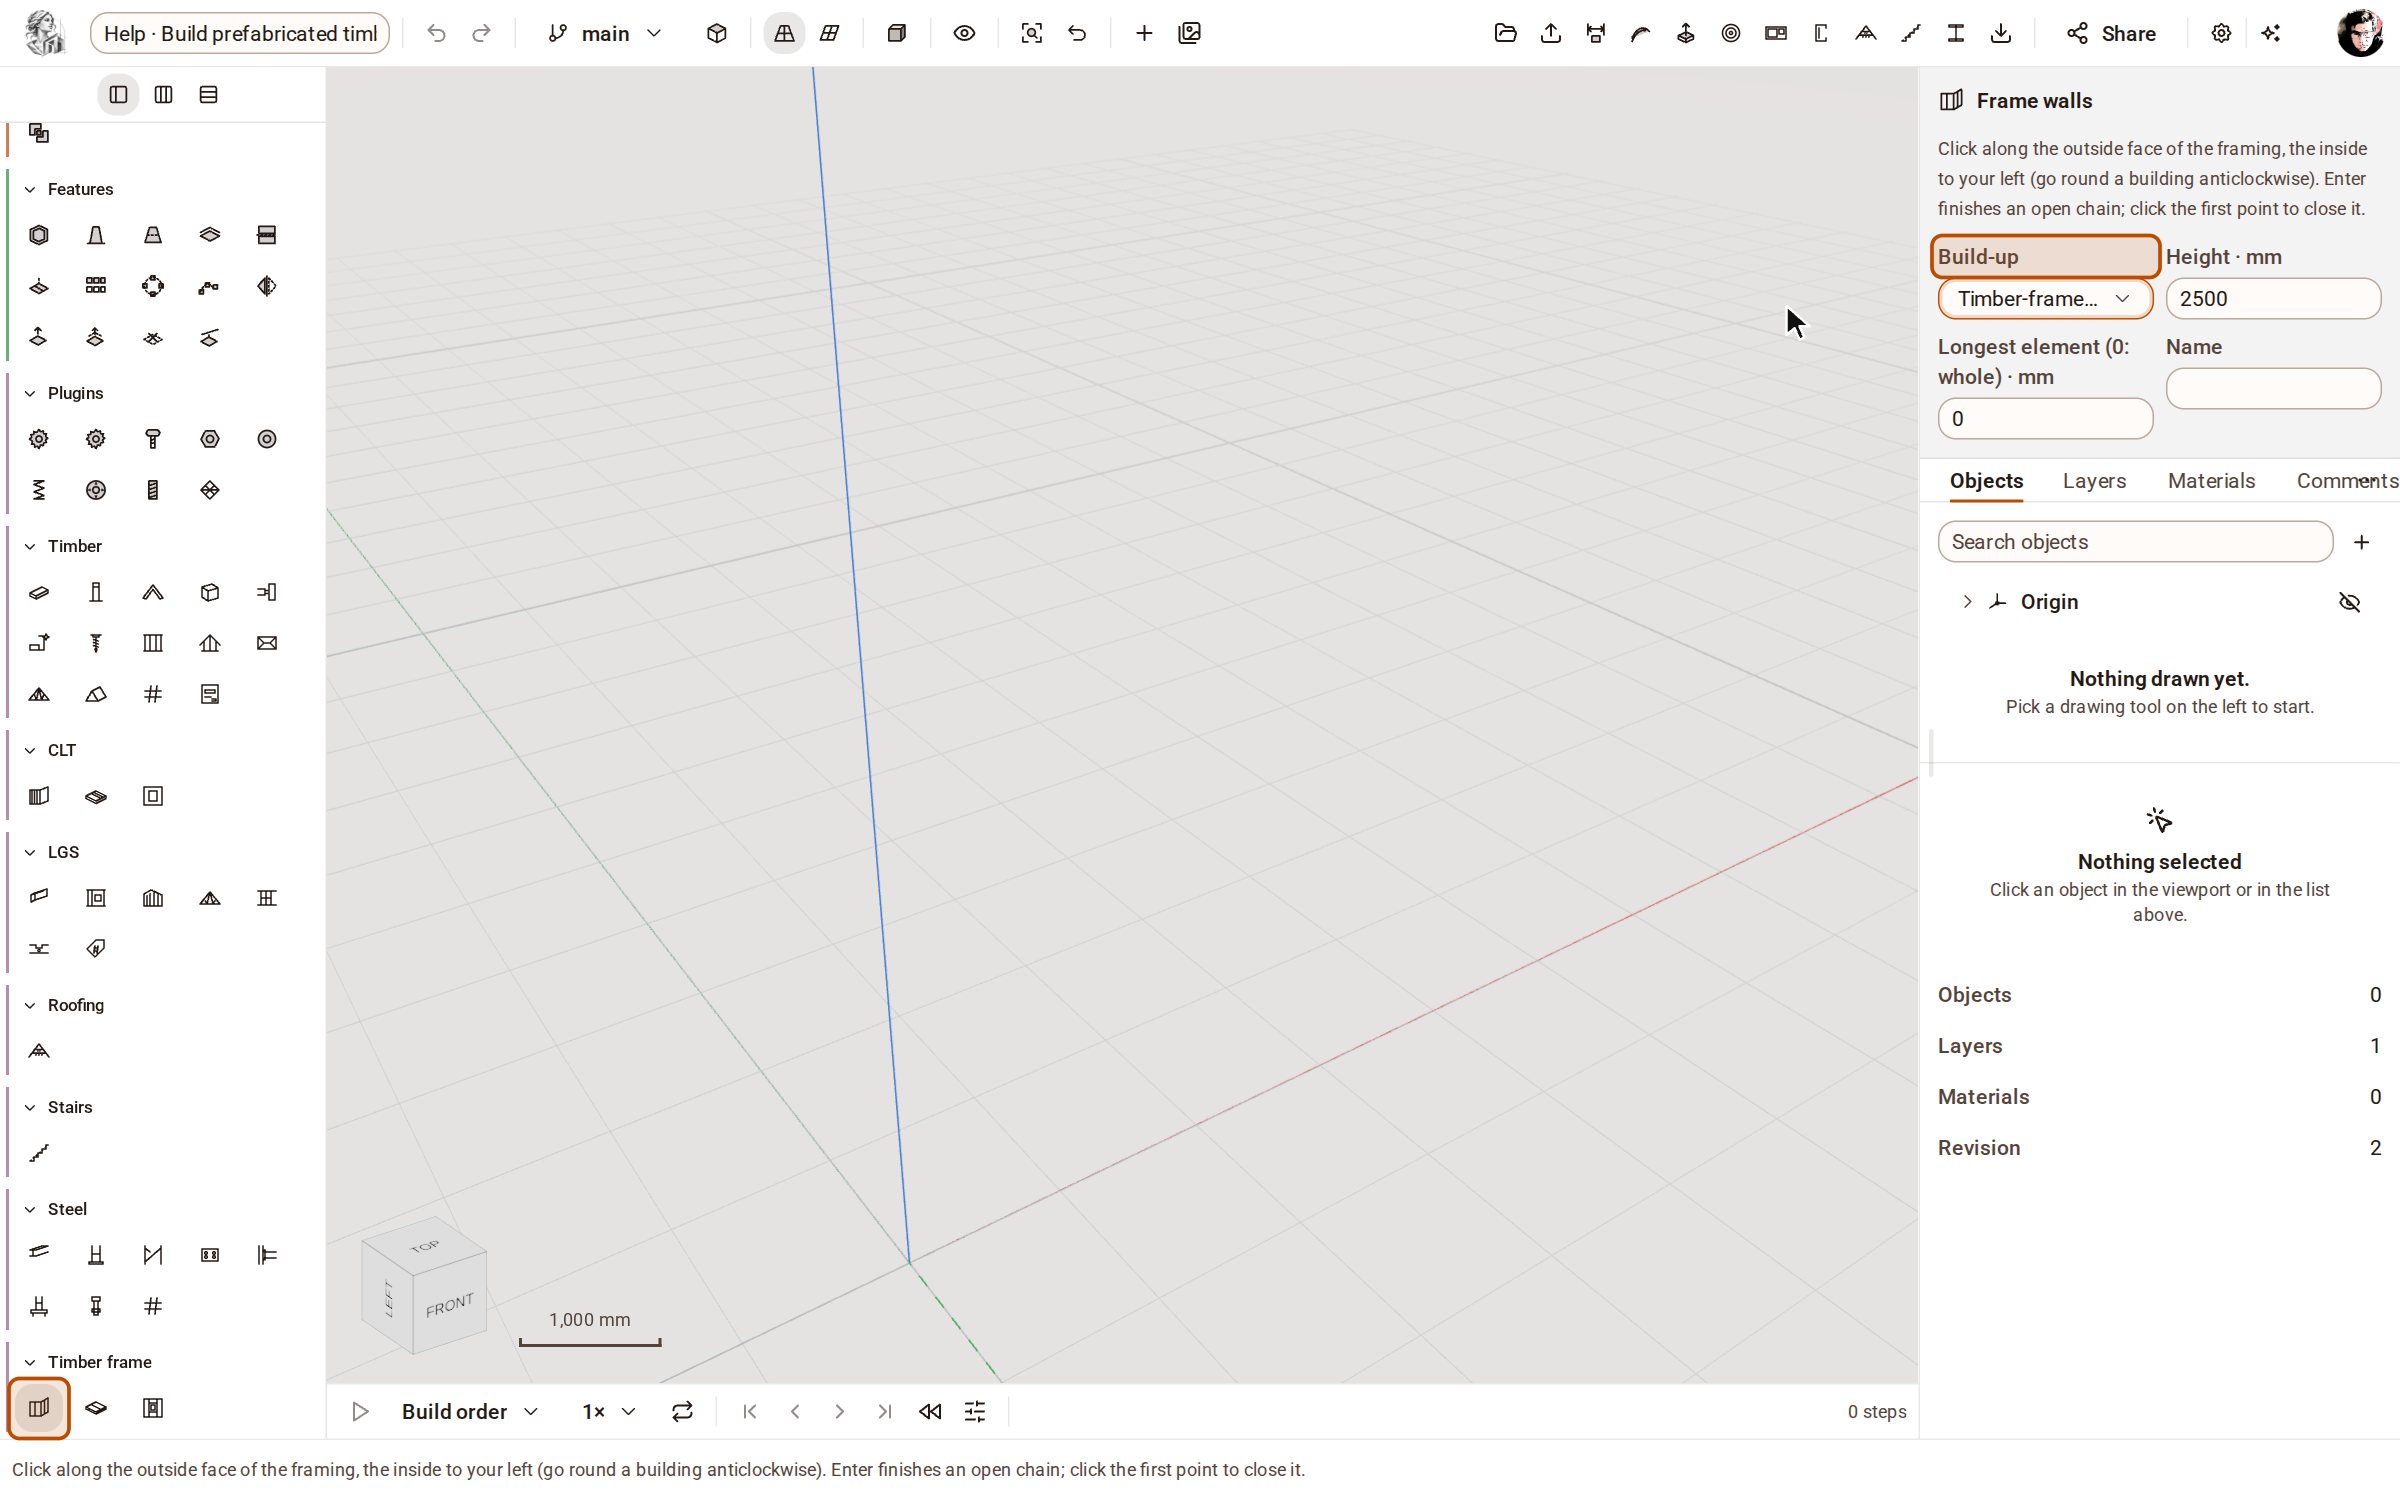This screenshot has height=1500, width=2400.
Task: Click the play button in timeline
Action: click(x=360, y=1411)
